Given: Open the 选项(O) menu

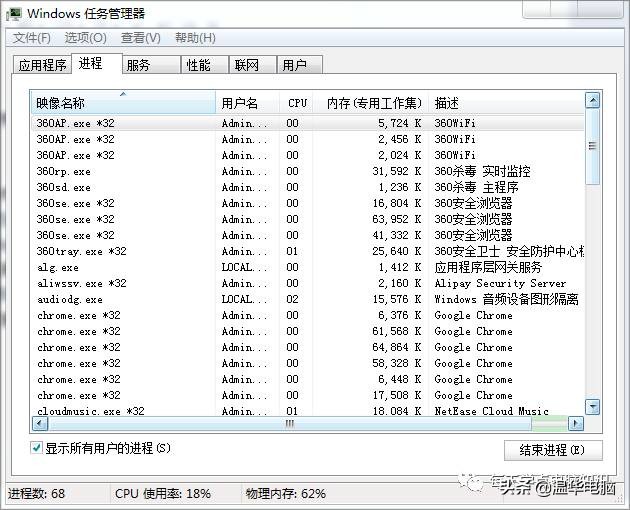Looking at the screenshot, I should pos(86,38).
